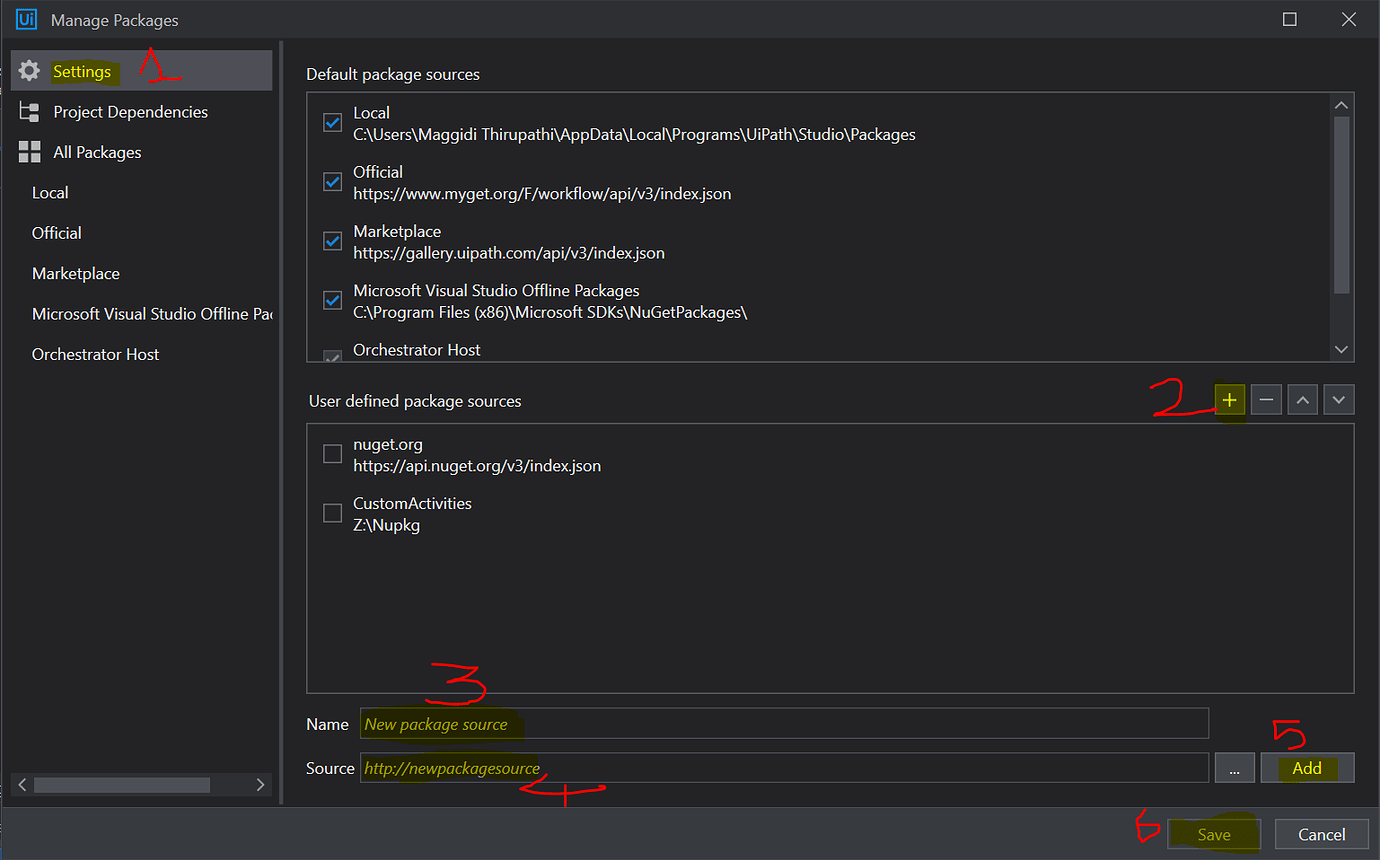Uncheck the Official package source
The width and height of the screenshot is (1380, 860).
click(333, 182)
